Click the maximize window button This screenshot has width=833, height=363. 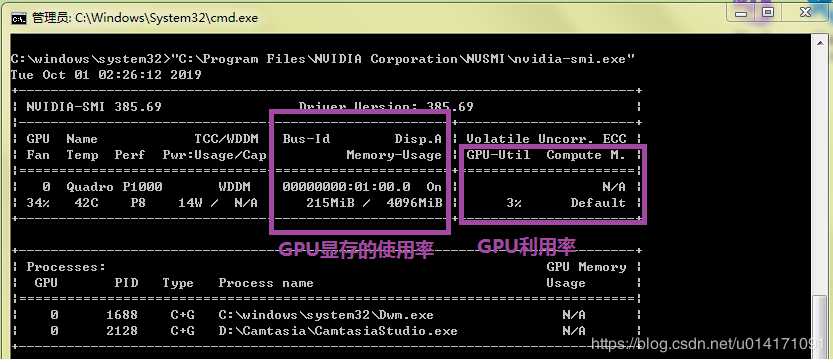(x=768, y=12)
